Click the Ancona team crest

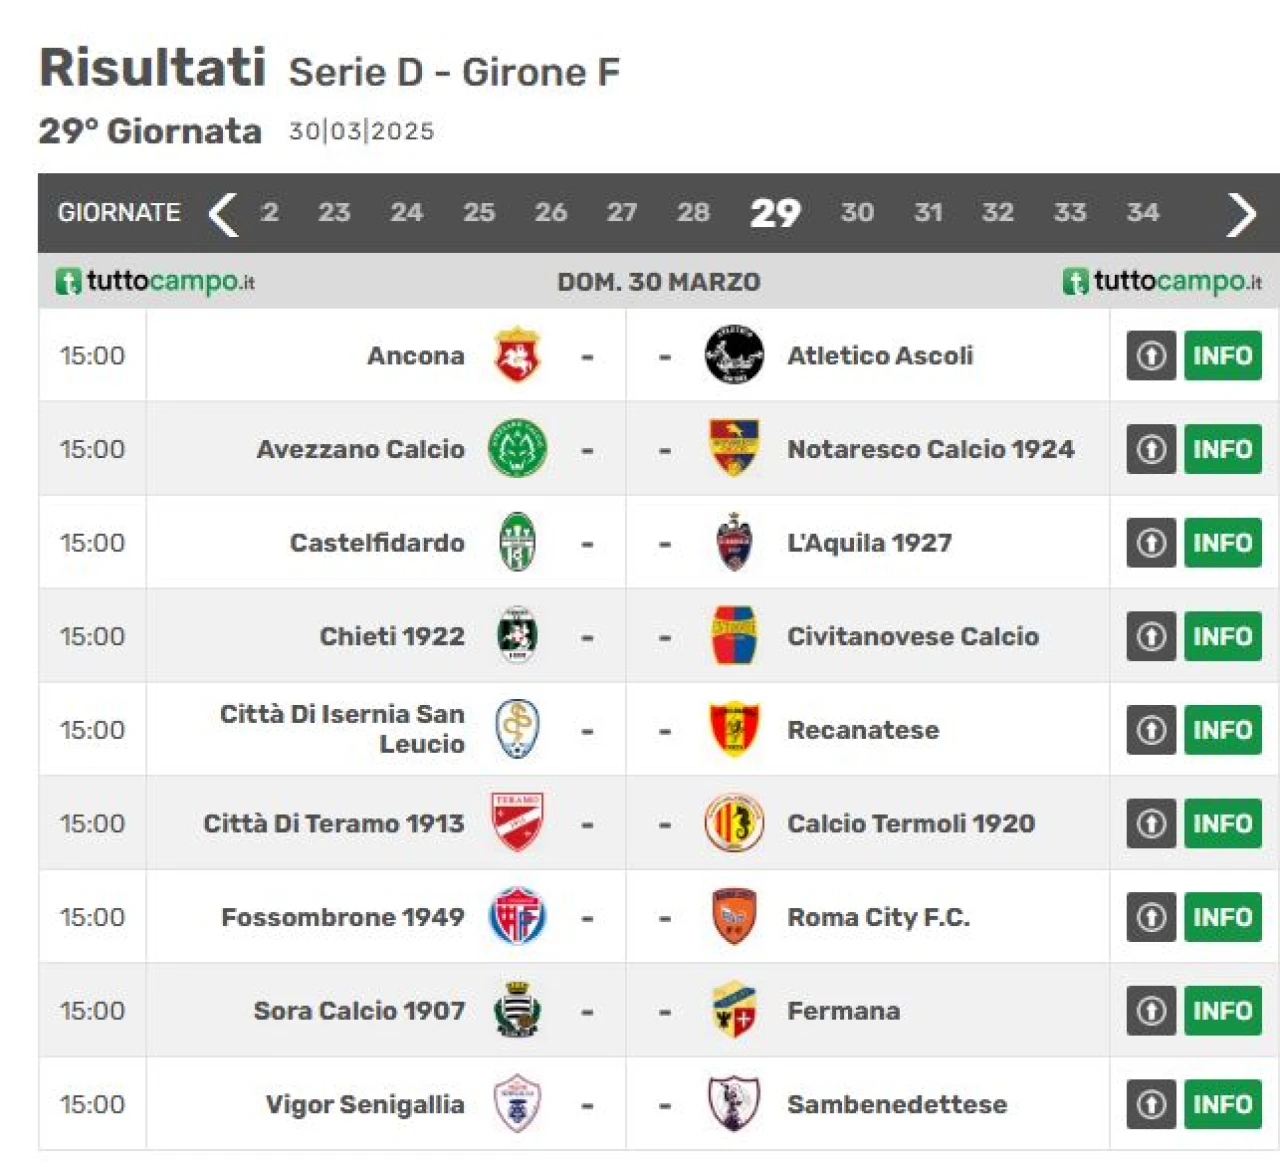(517, 355)
